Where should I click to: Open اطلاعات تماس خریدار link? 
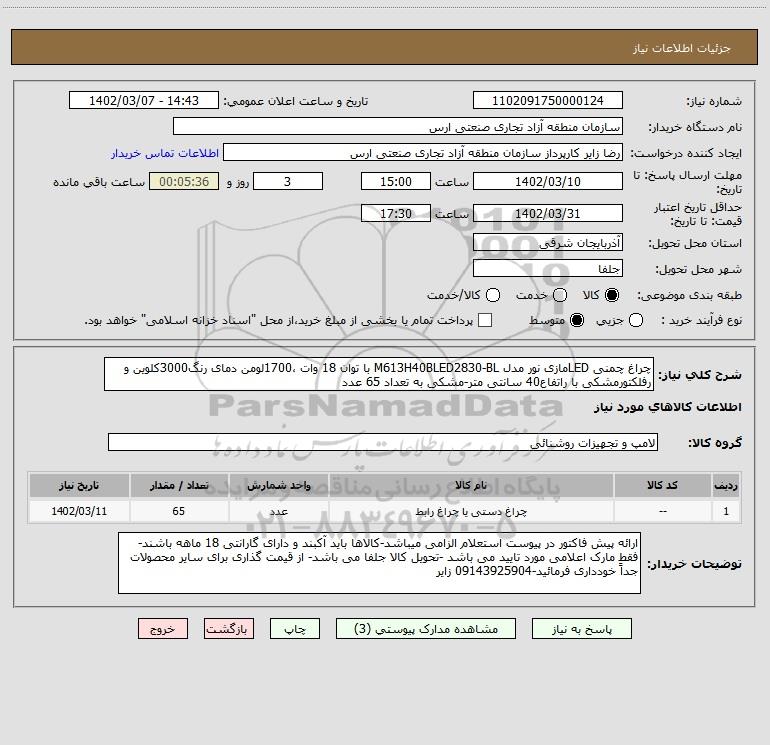coord(165,153)
